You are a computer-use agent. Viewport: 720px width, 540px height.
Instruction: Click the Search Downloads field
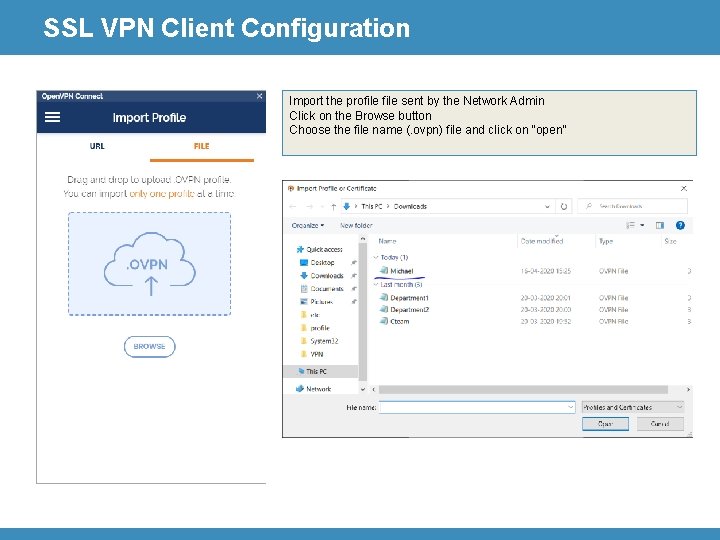632,206
